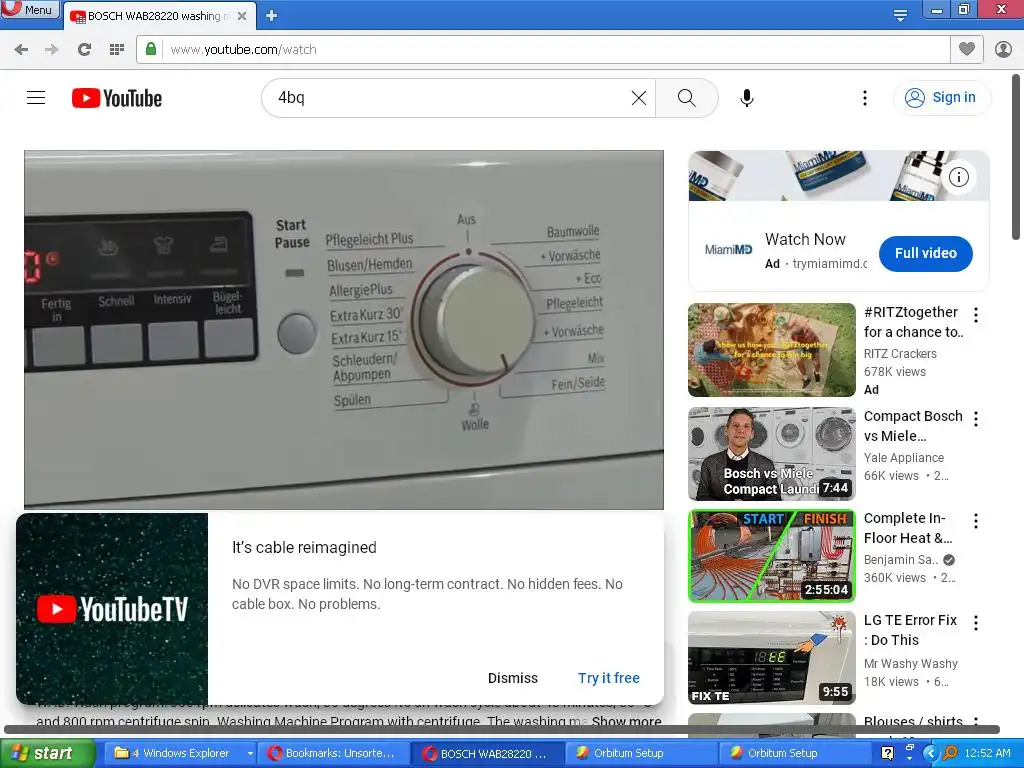
Task: Open the Windows start menu
Action: coord(48,753)
